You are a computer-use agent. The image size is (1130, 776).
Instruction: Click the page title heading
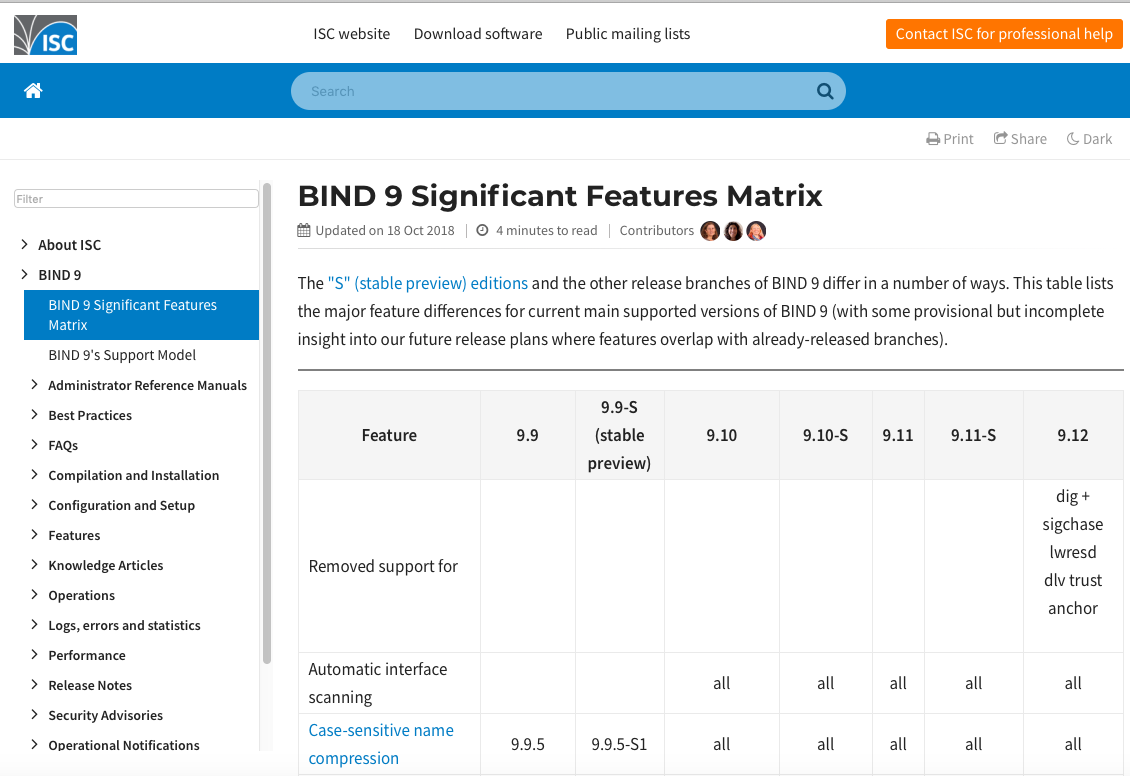pyautogui.click(x=560, y=196)
